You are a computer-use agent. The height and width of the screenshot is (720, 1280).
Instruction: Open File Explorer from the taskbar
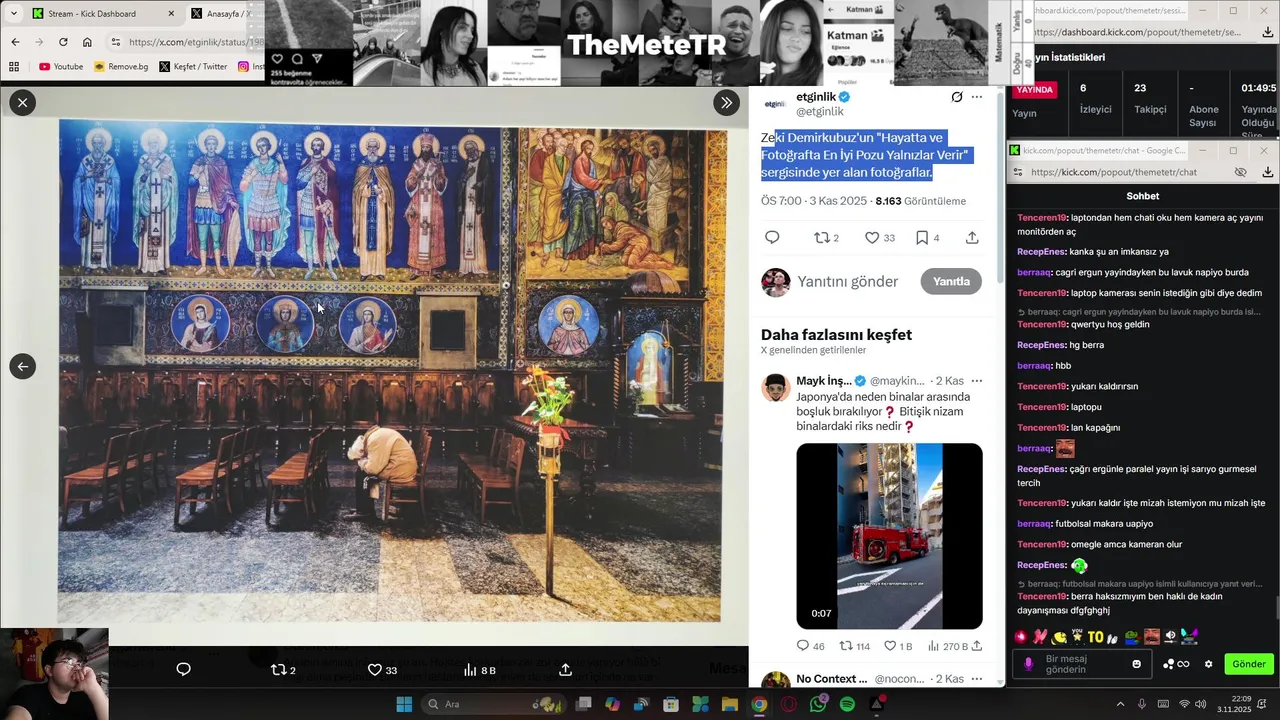tap(730, 704)
